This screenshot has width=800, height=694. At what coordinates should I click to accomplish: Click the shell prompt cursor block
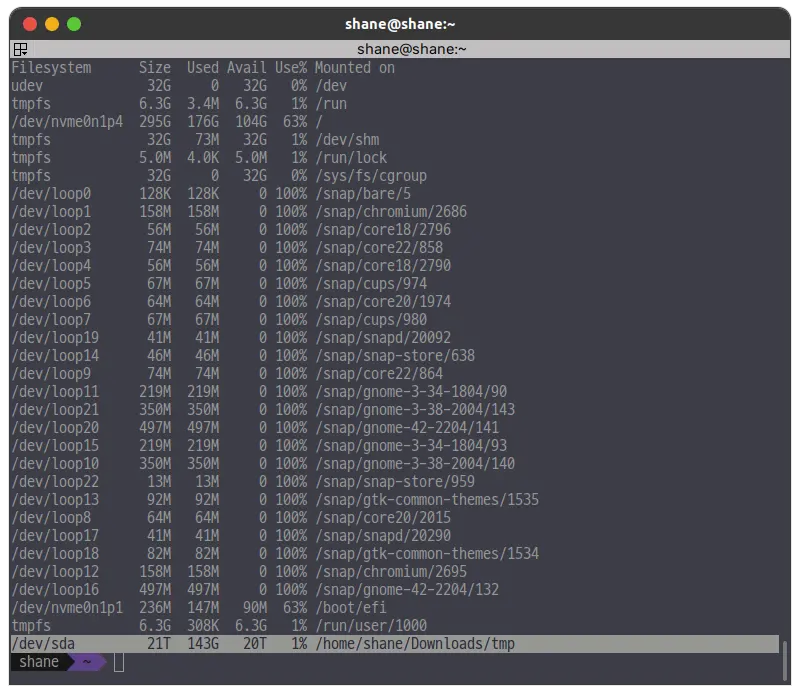(119, 662)
